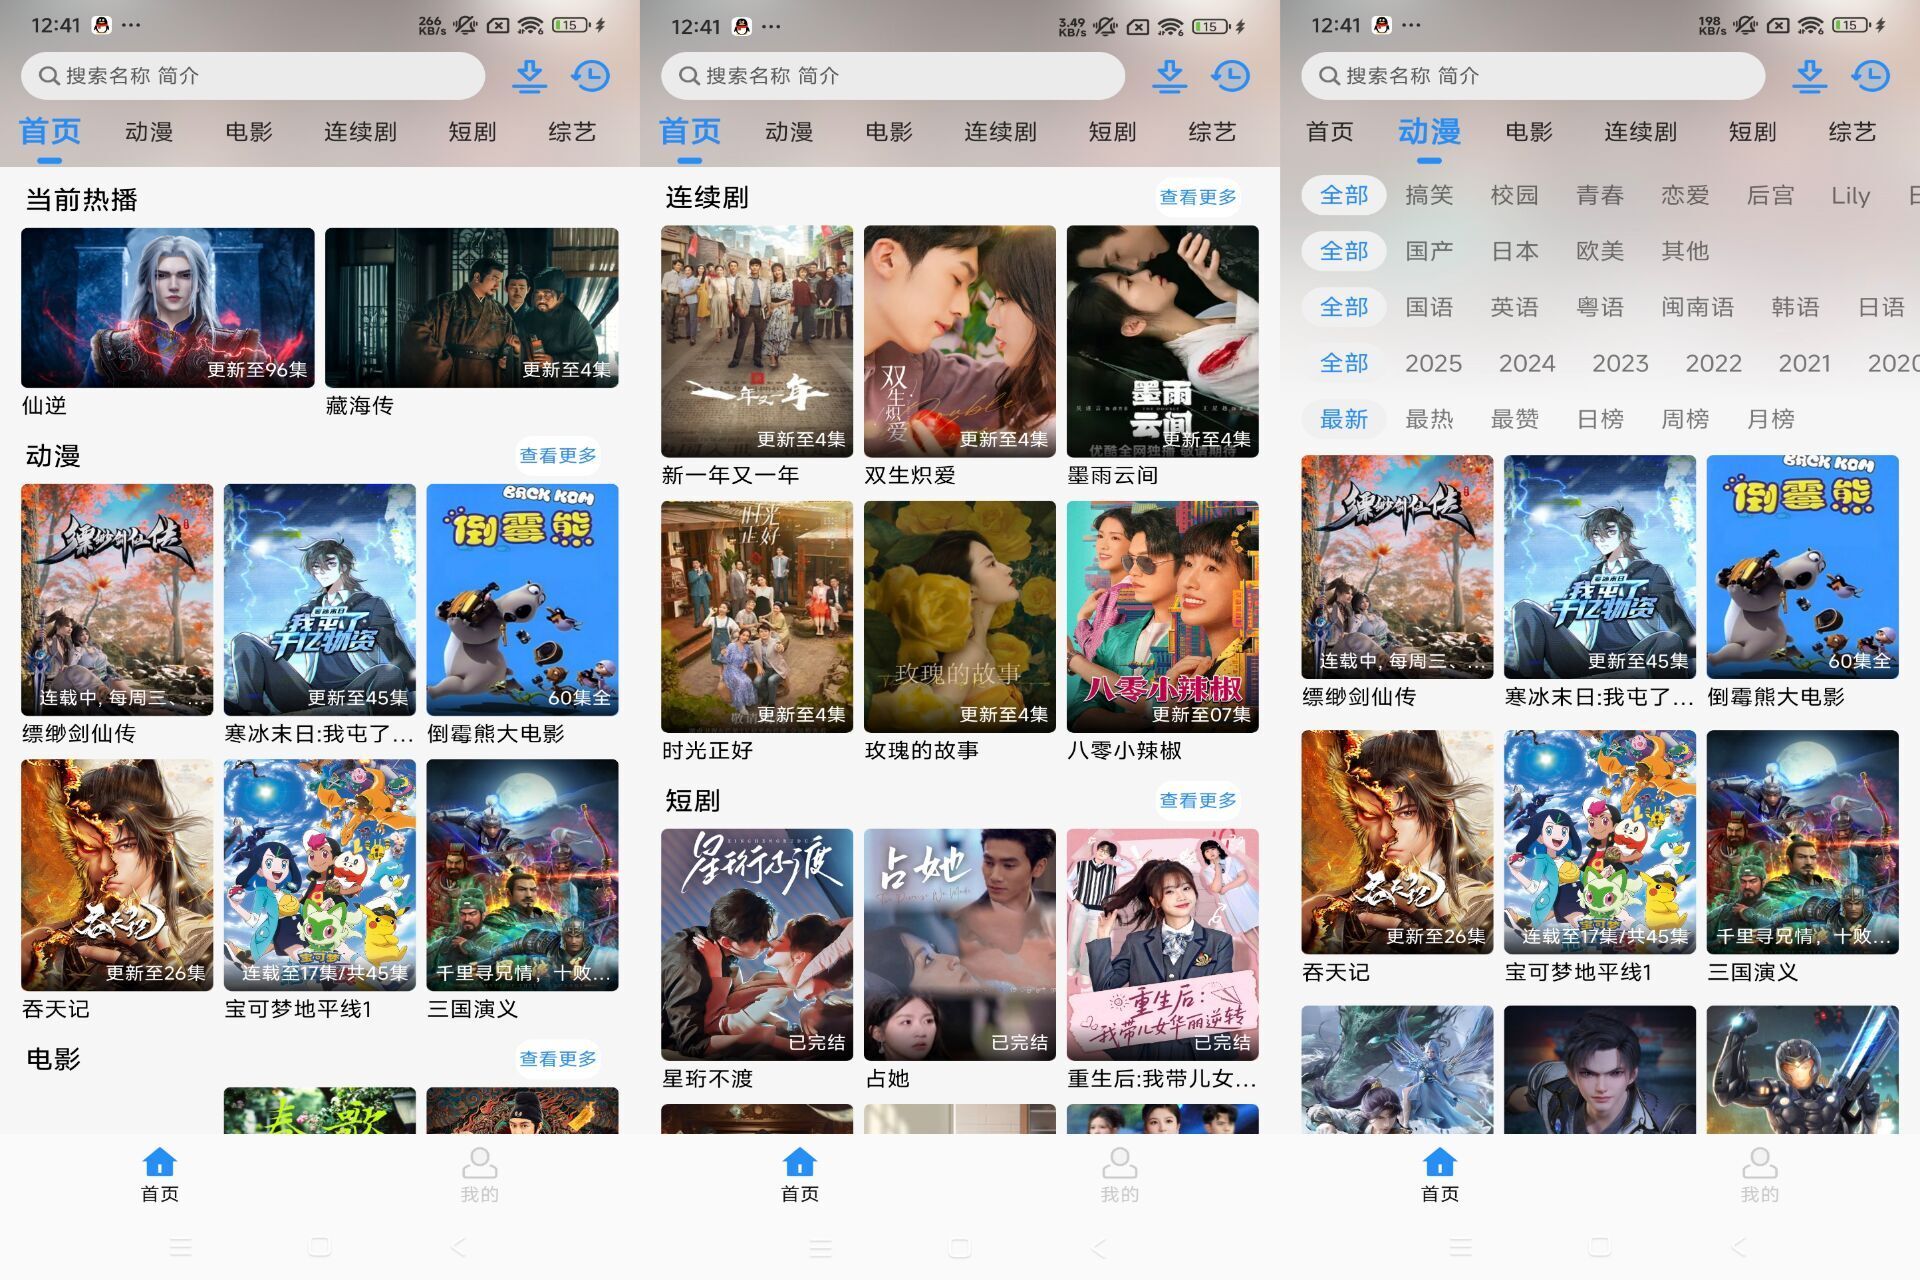
Task: Tap the download manager icon beside the search bar
Action: (x=530, y=76)
